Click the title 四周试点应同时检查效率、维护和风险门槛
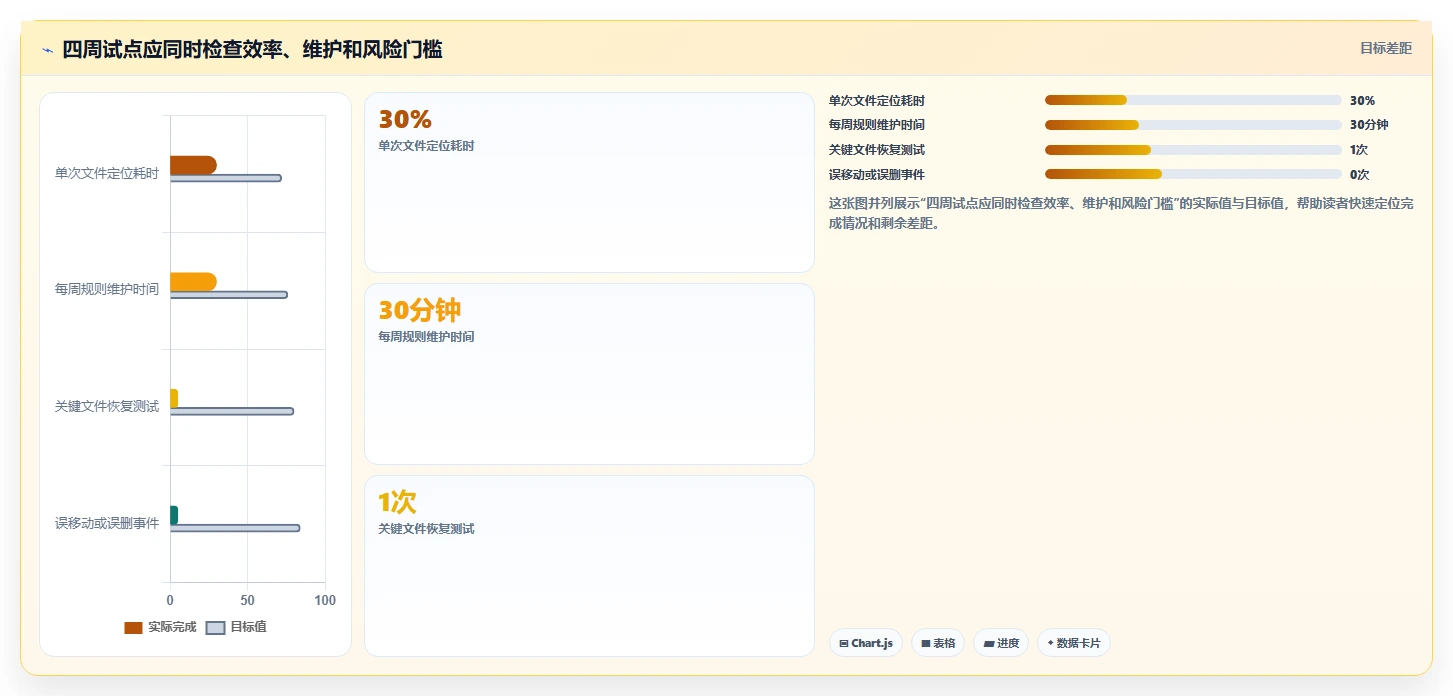This screenshot has width=1453, height=696. click(252, 49)
